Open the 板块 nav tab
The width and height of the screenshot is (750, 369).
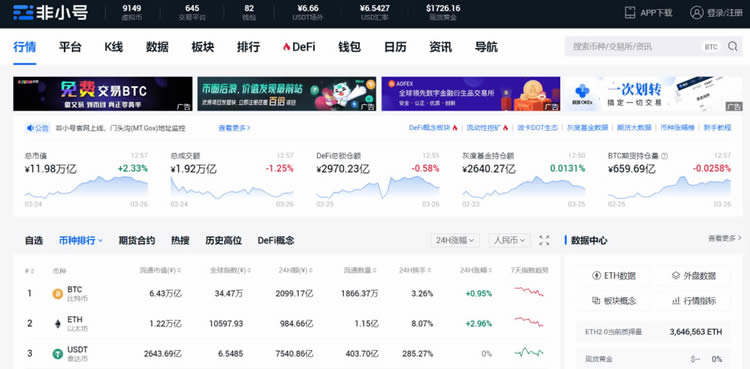203,47
